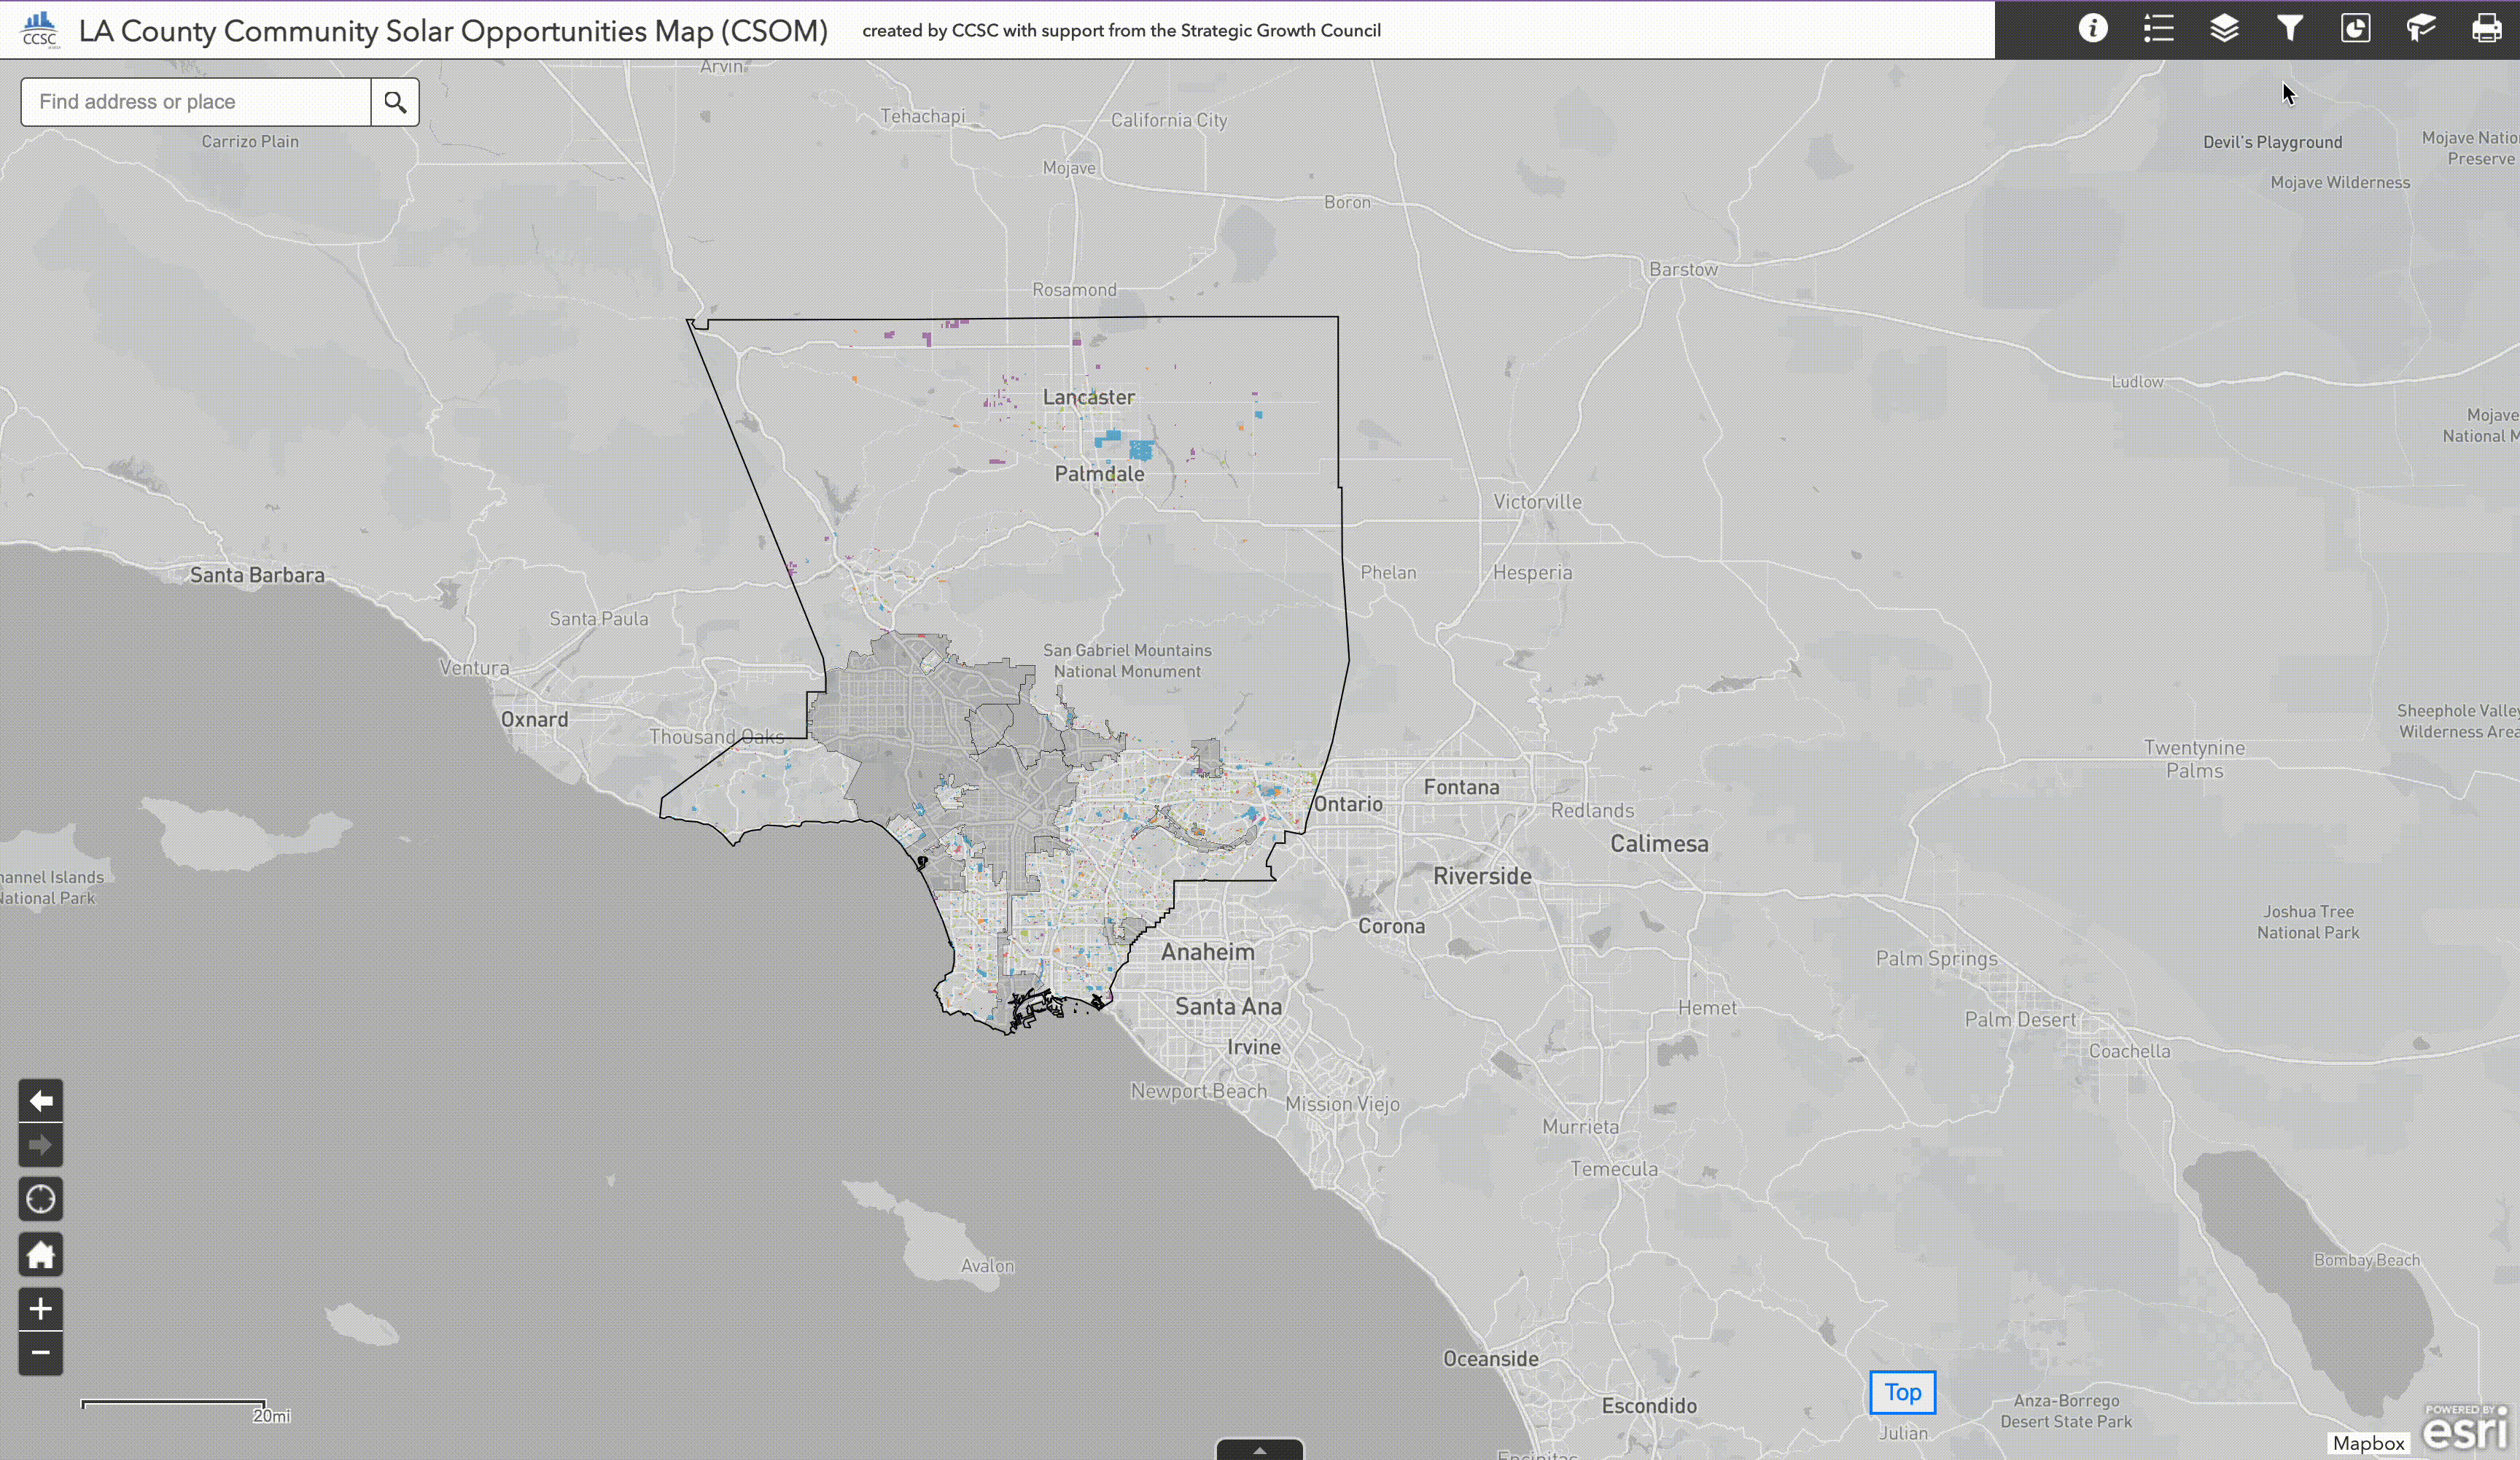The height and width of the screenshot is (1460, 2520).
Task: Click the Mapbox attribution link
Action: click(2368, 1443)
